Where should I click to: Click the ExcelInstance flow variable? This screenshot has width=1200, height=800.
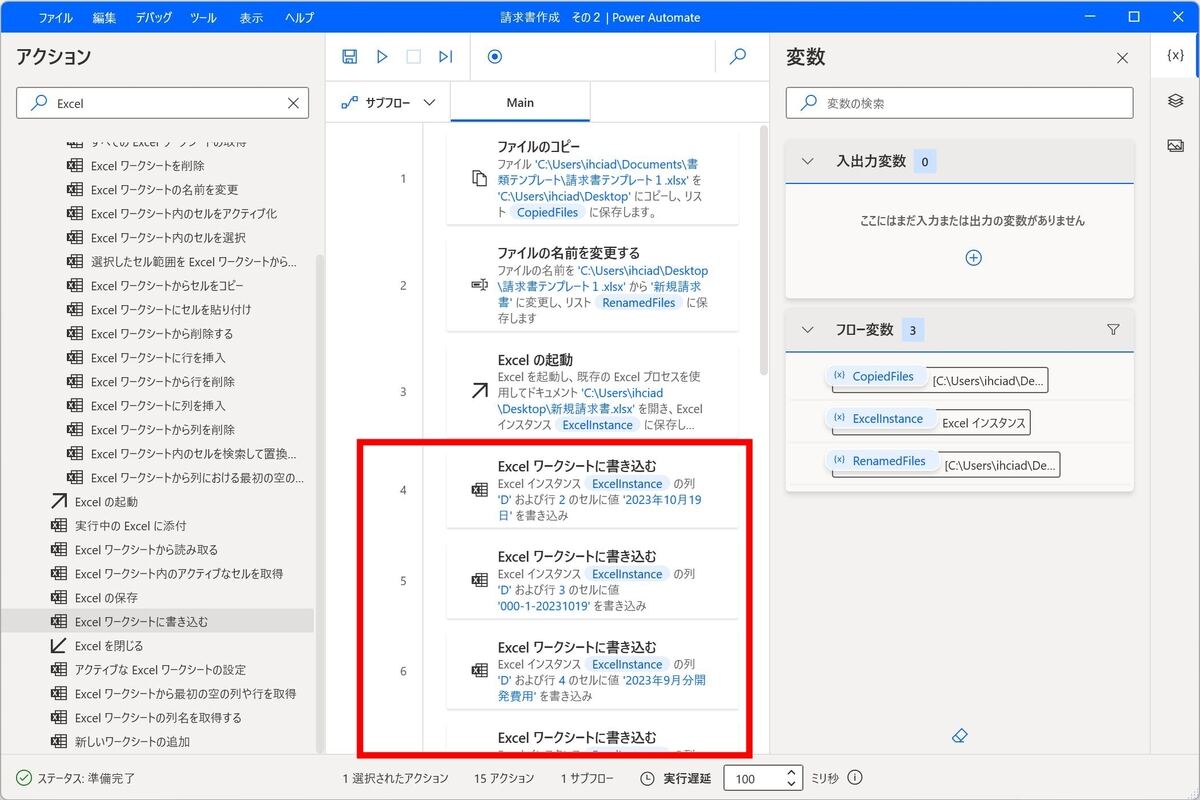click(x=880, y=419)
